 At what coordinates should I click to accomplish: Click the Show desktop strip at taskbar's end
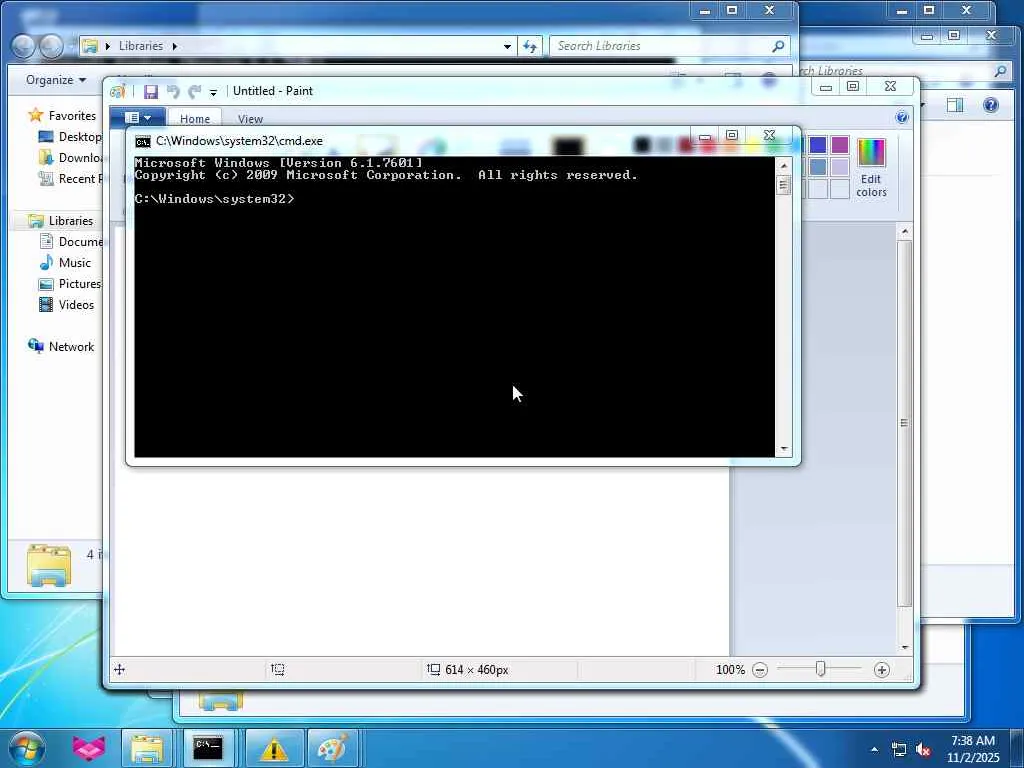[1017, 749]
